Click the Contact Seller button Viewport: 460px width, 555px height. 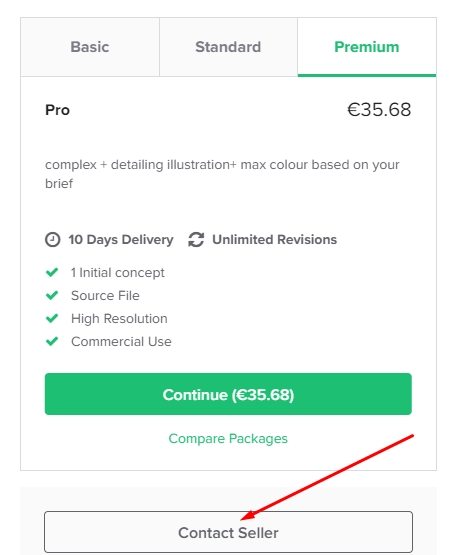click(228, 532)
